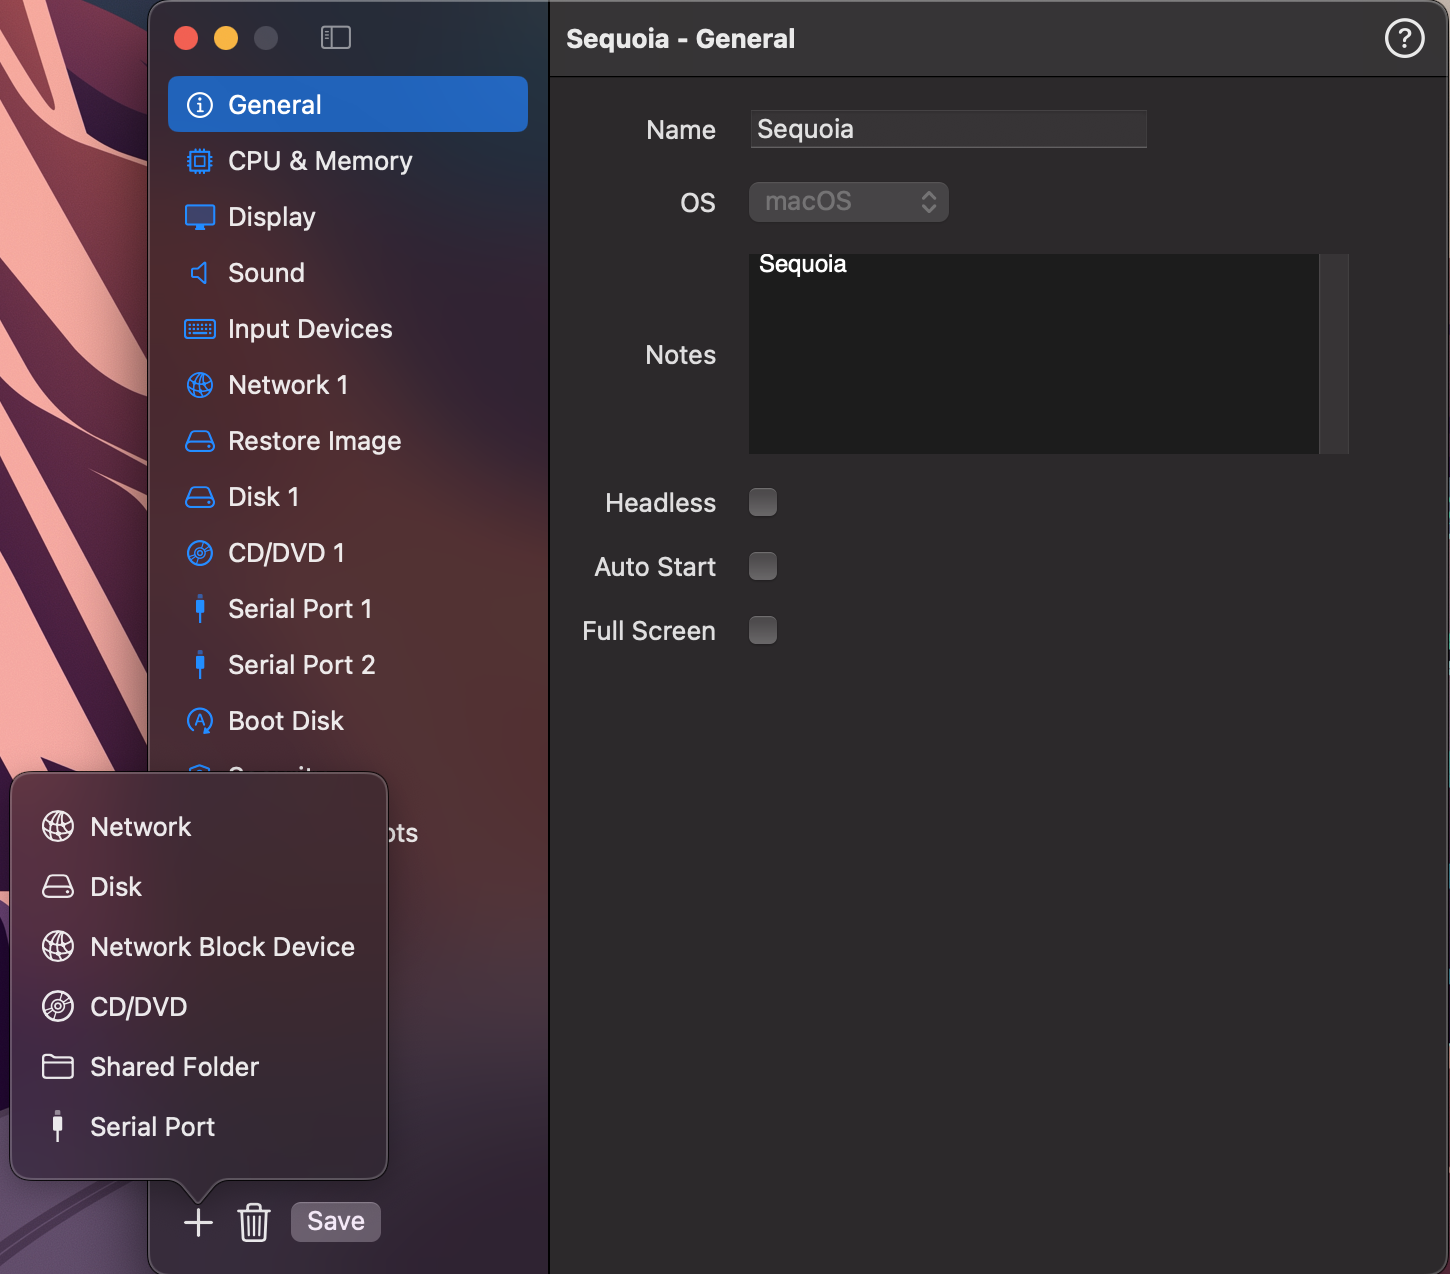The image size is (1450, 1274).
Task: Toggle the sidebar visibility control
Action: pos(336,38)
